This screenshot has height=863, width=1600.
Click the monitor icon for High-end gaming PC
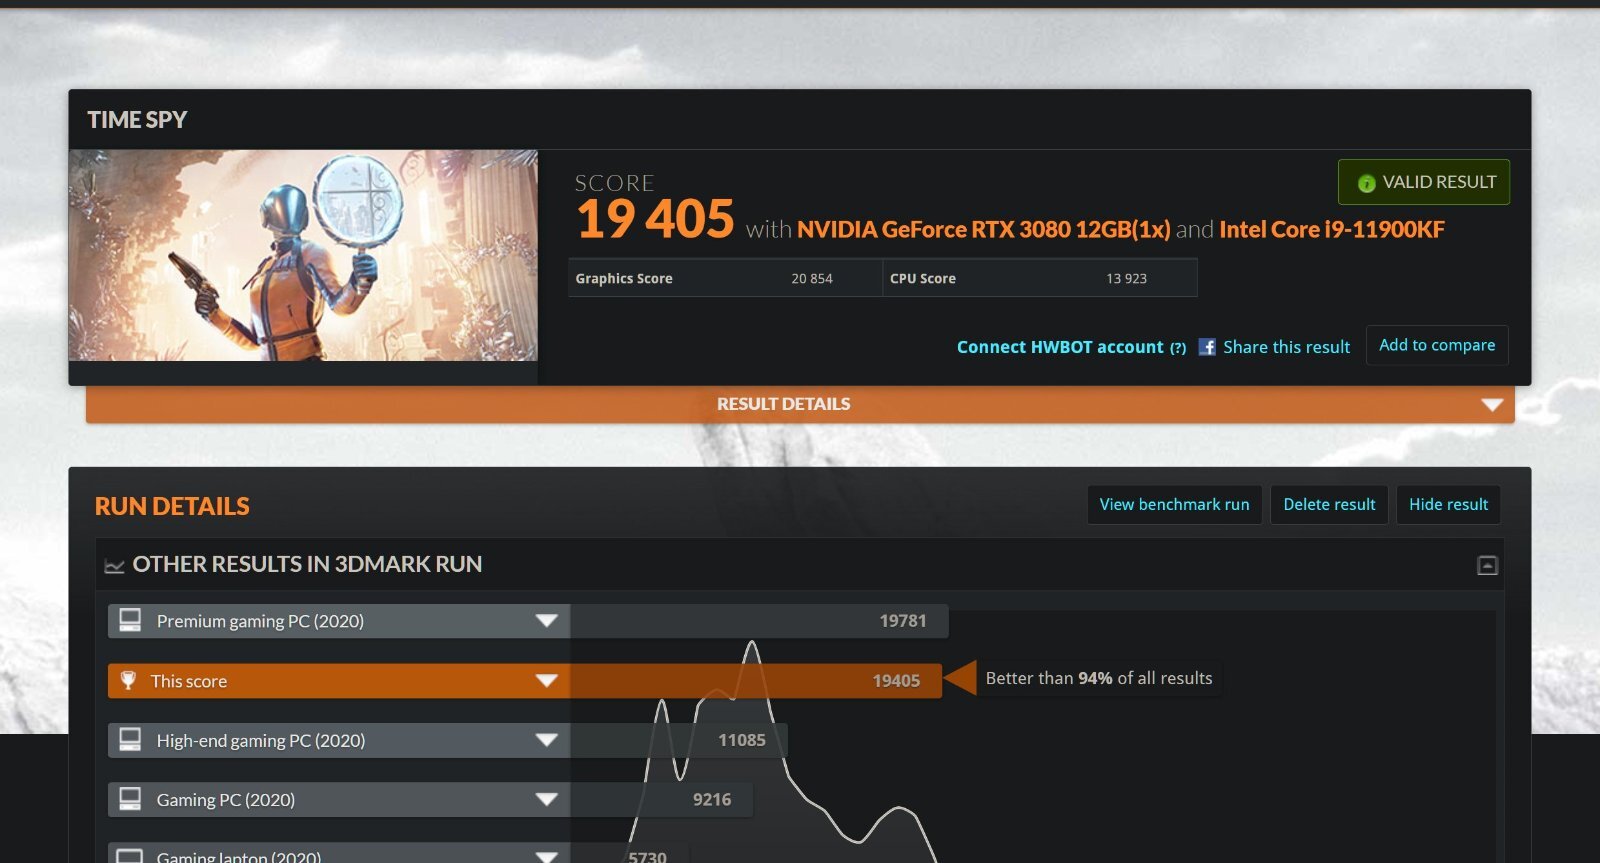130,740
